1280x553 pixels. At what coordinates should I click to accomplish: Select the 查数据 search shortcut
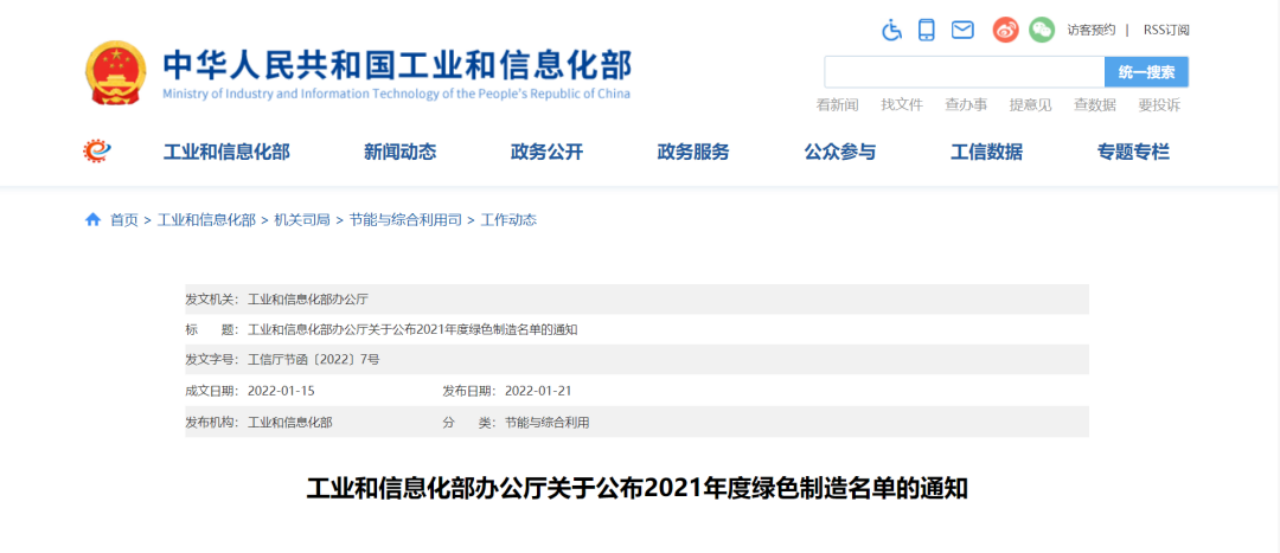point(1094,105)
